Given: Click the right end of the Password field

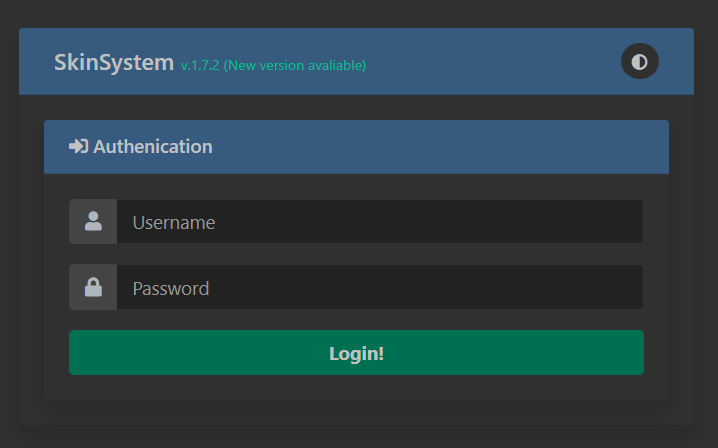Looking at the screenshot, I should tap(620, 288).
